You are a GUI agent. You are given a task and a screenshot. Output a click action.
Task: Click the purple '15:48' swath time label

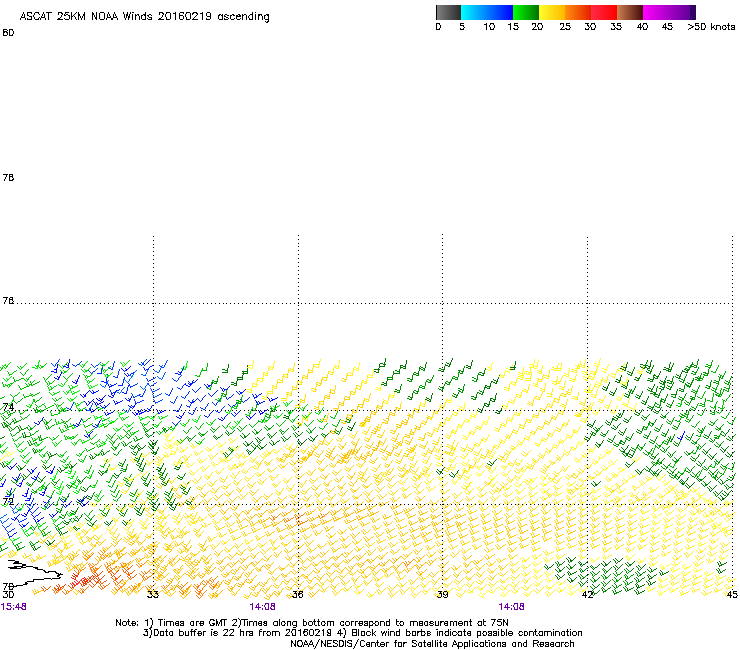click(14, 607)
